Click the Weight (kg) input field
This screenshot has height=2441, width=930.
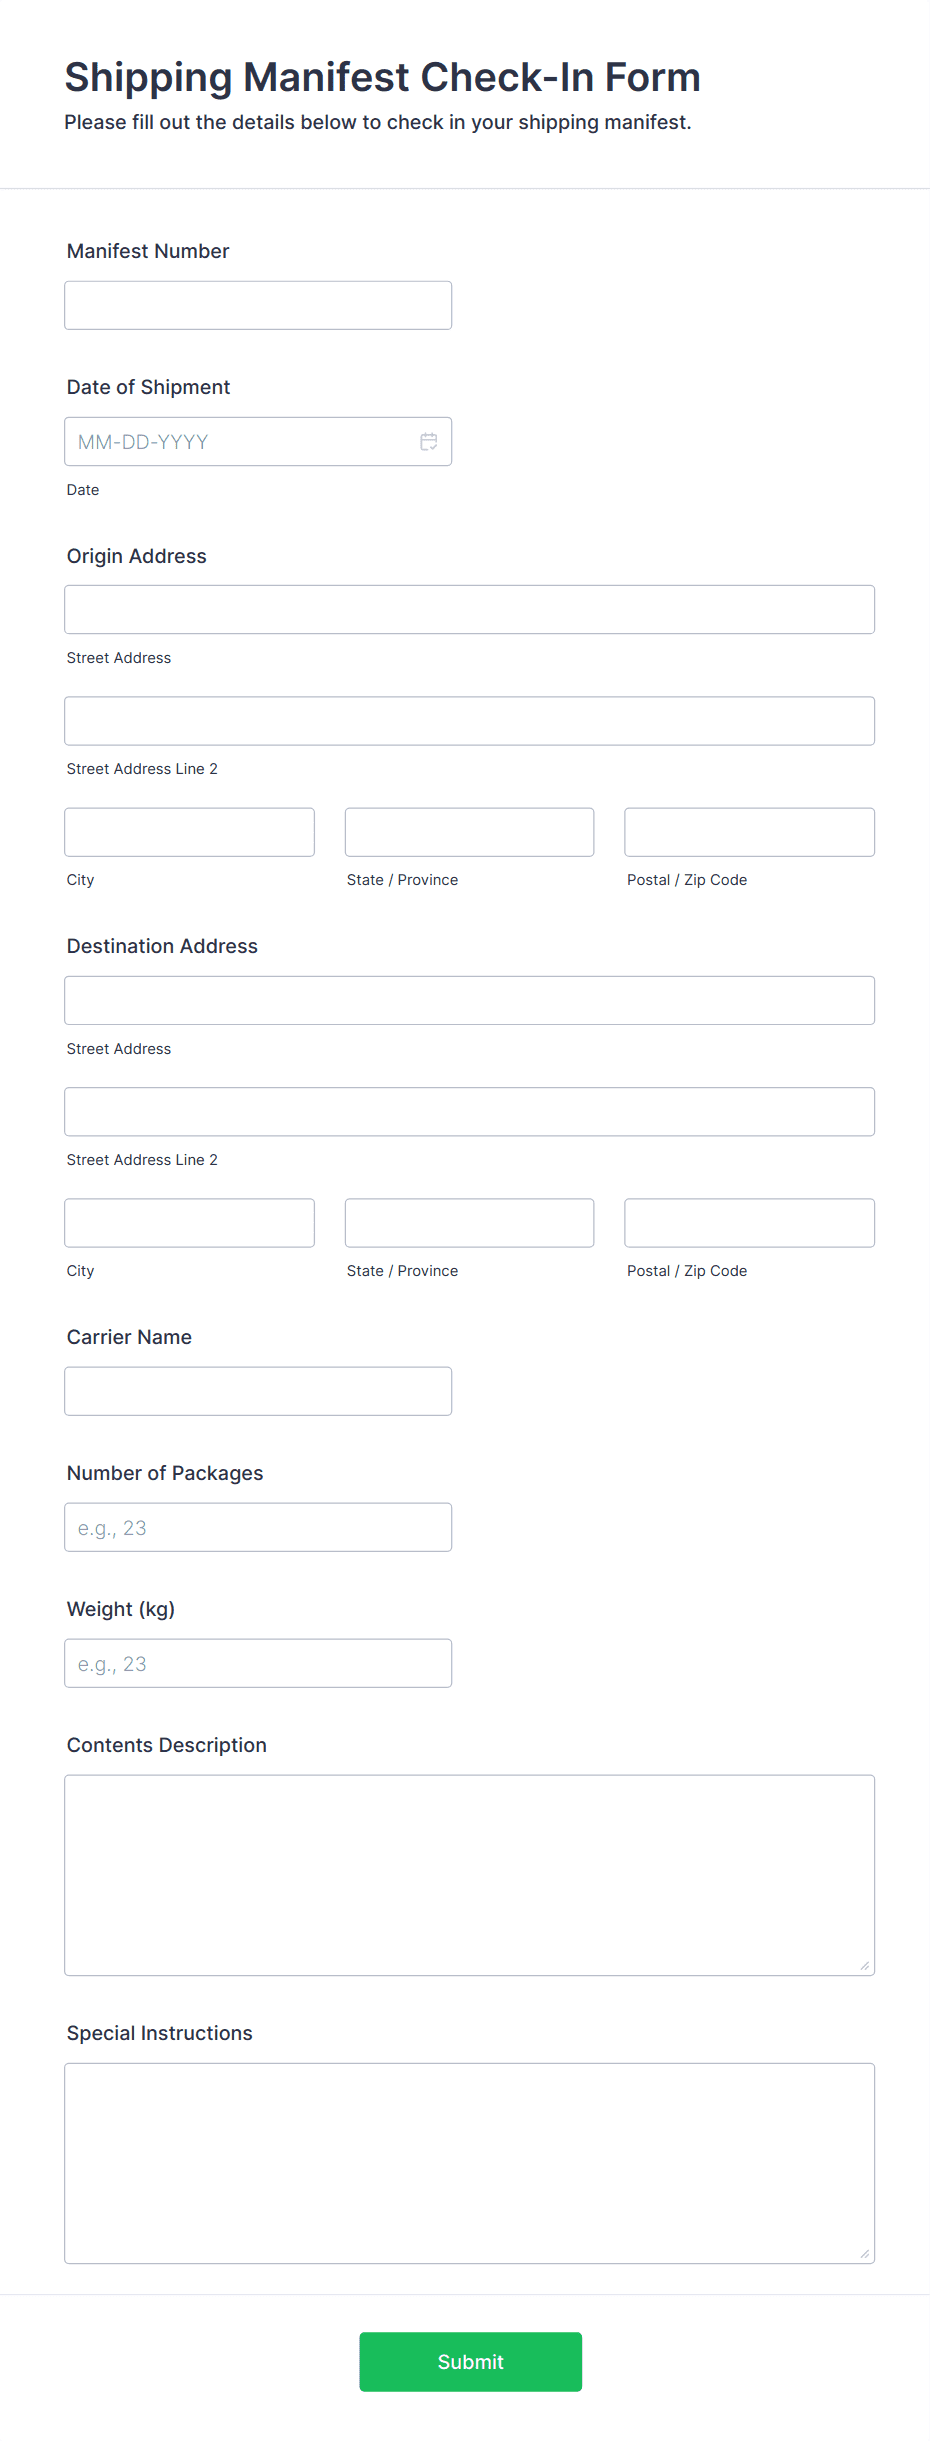click(257, 1662)
